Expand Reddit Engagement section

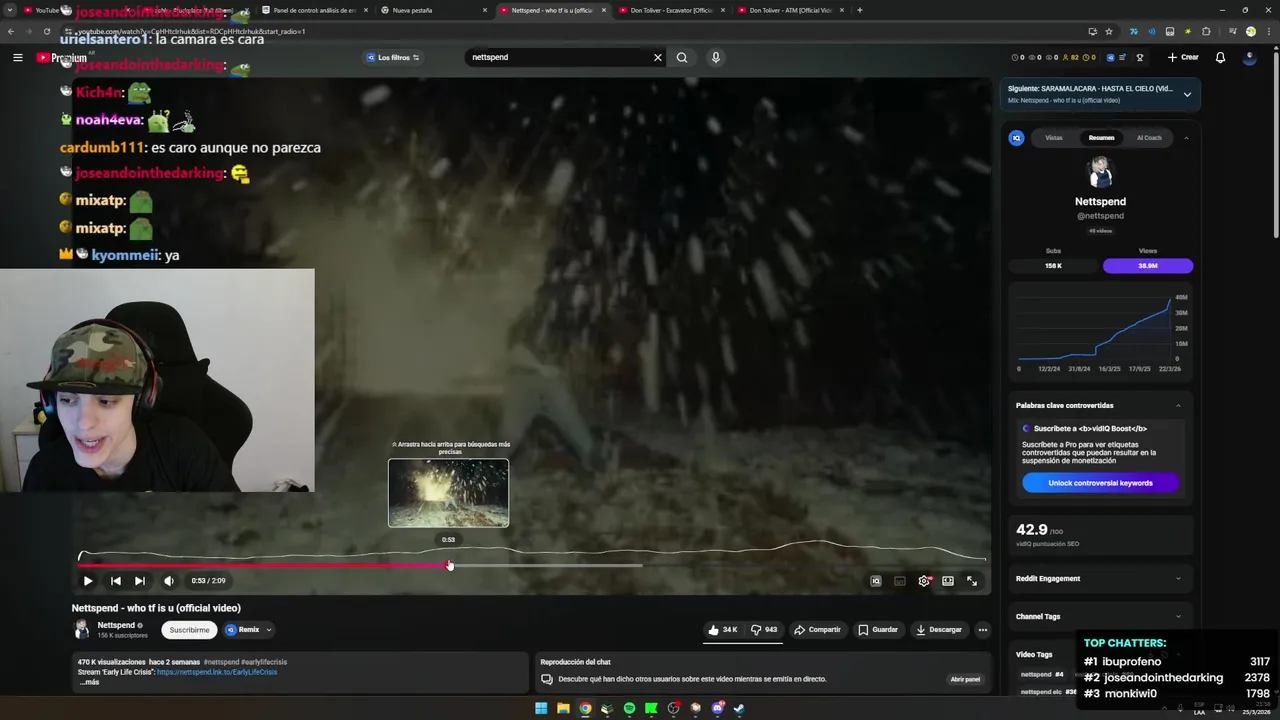[1100, 579]
